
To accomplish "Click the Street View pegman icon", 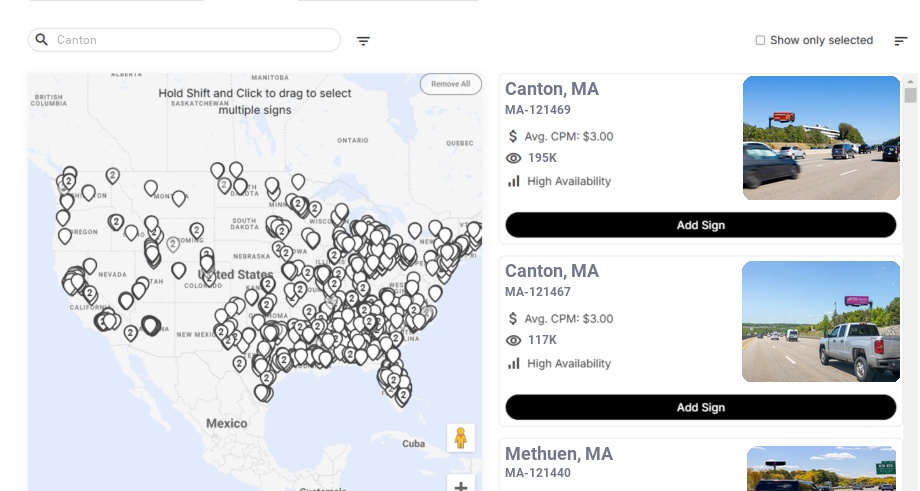I will [460, 438].
